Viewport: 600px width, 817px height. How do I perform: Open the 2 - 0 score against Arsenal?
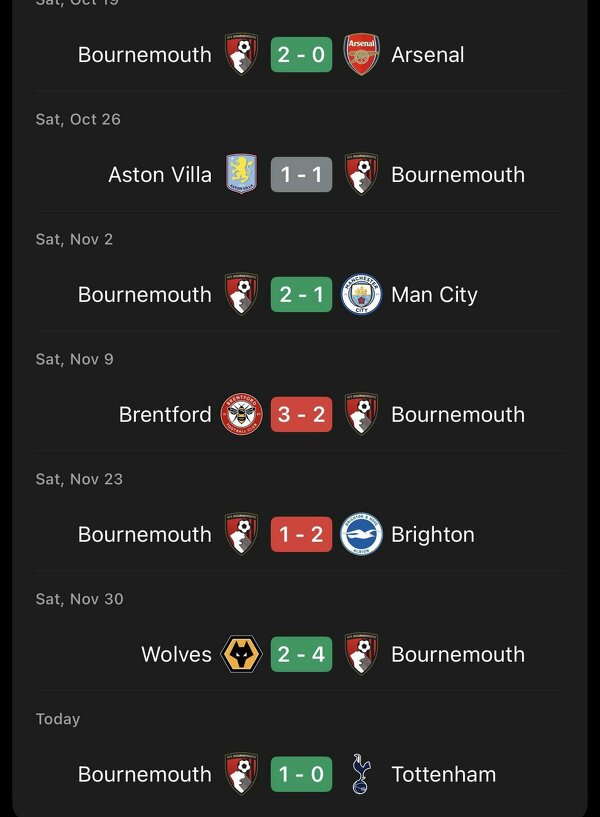pyautogui.click(x=301, y=55)
